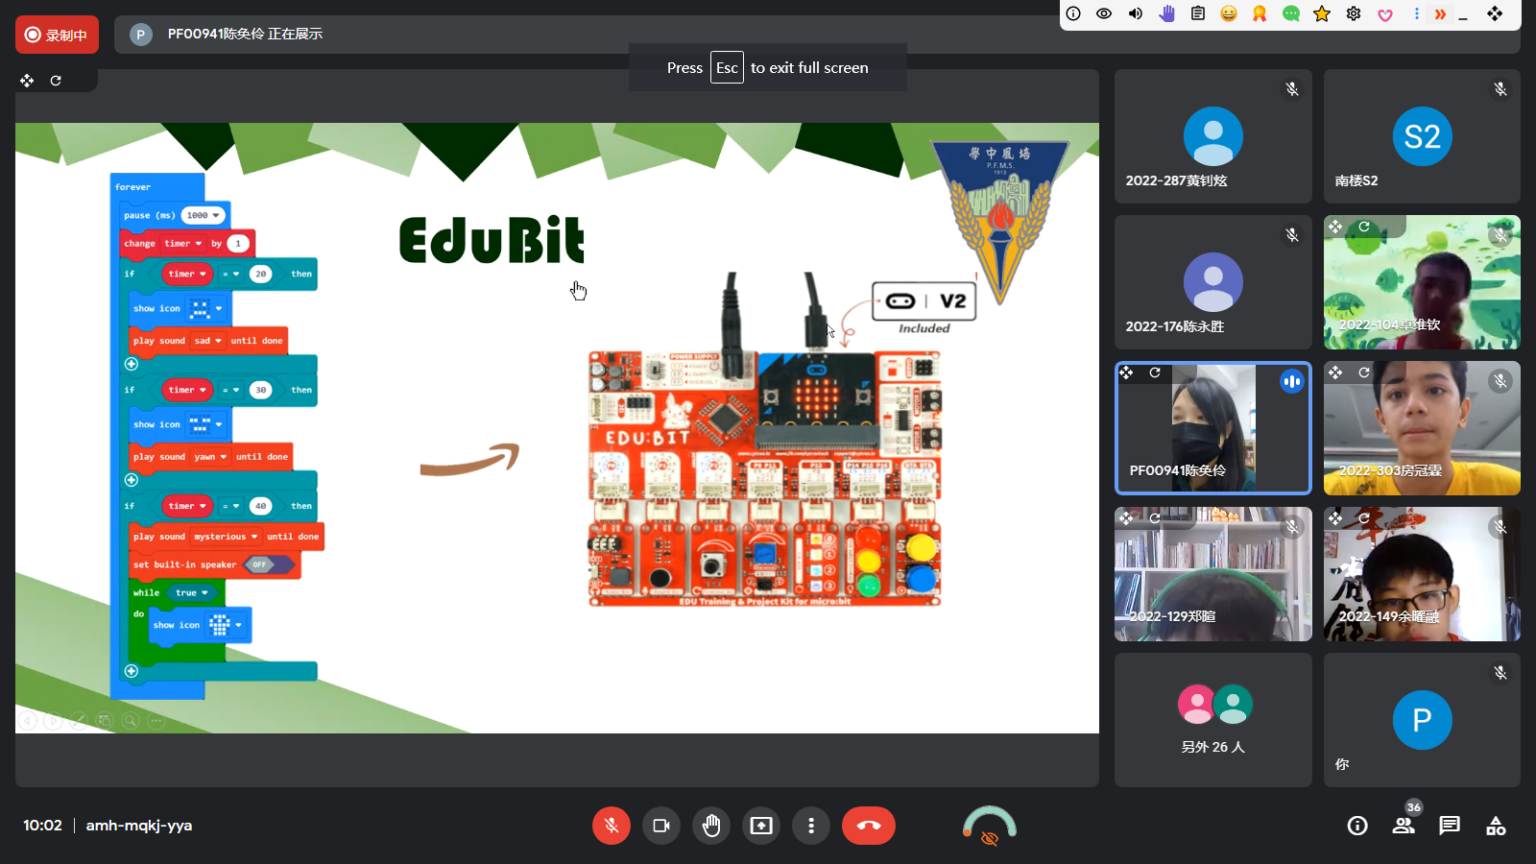The height and width of the screenshot is (864, 1536).
Task: Click the info circle icon in extension toolbar
Action: pyautogui.click(x=1073, y=14)
